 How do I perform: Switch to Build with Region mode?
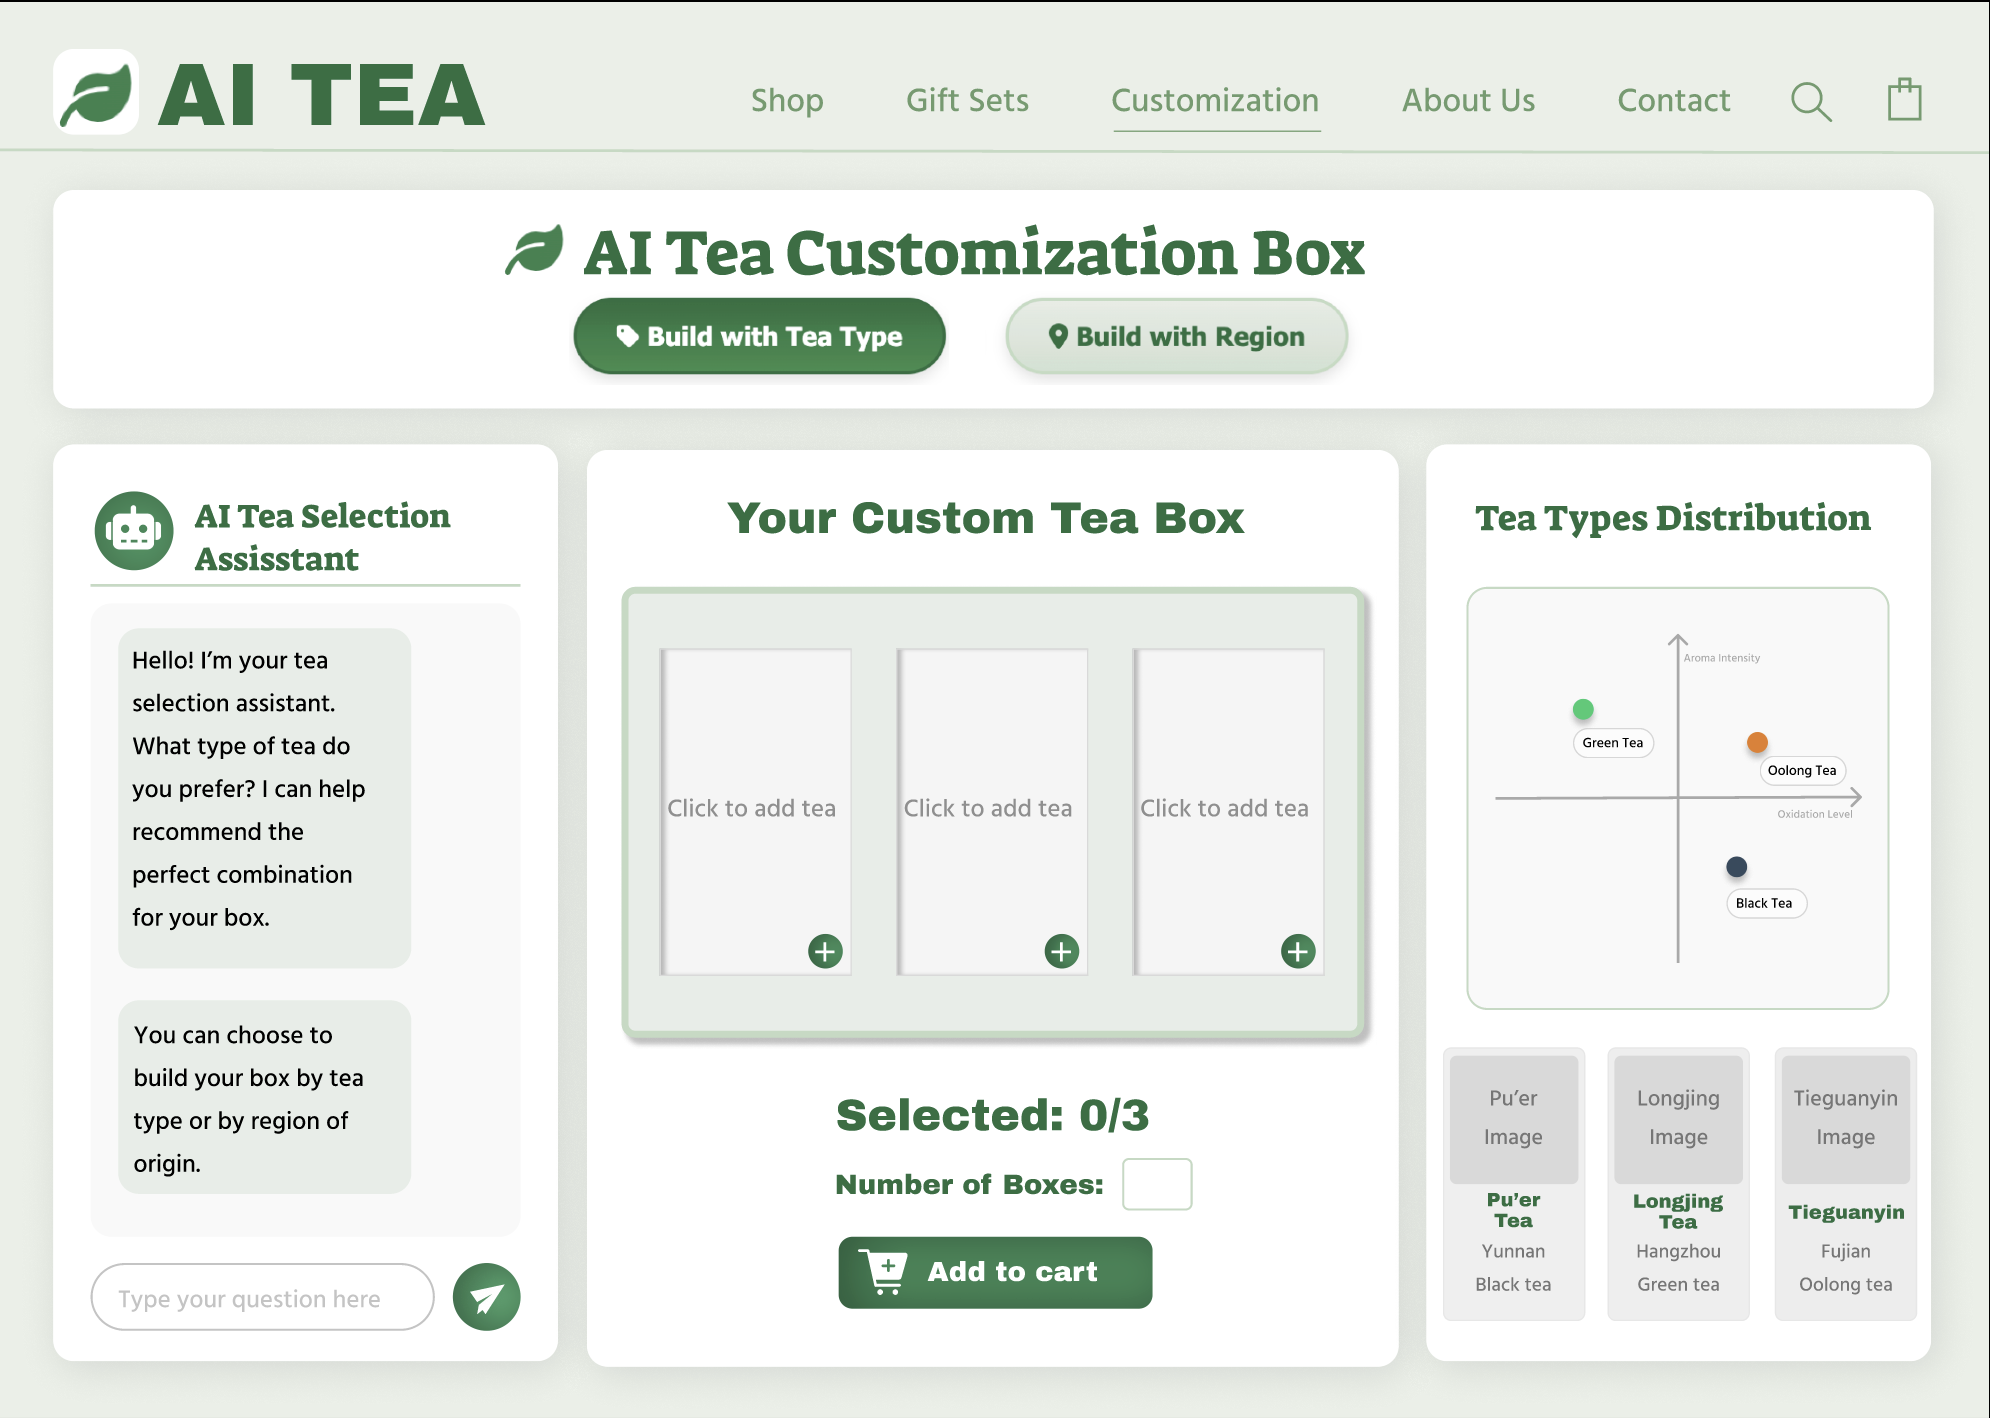(x=1176, y=336)
